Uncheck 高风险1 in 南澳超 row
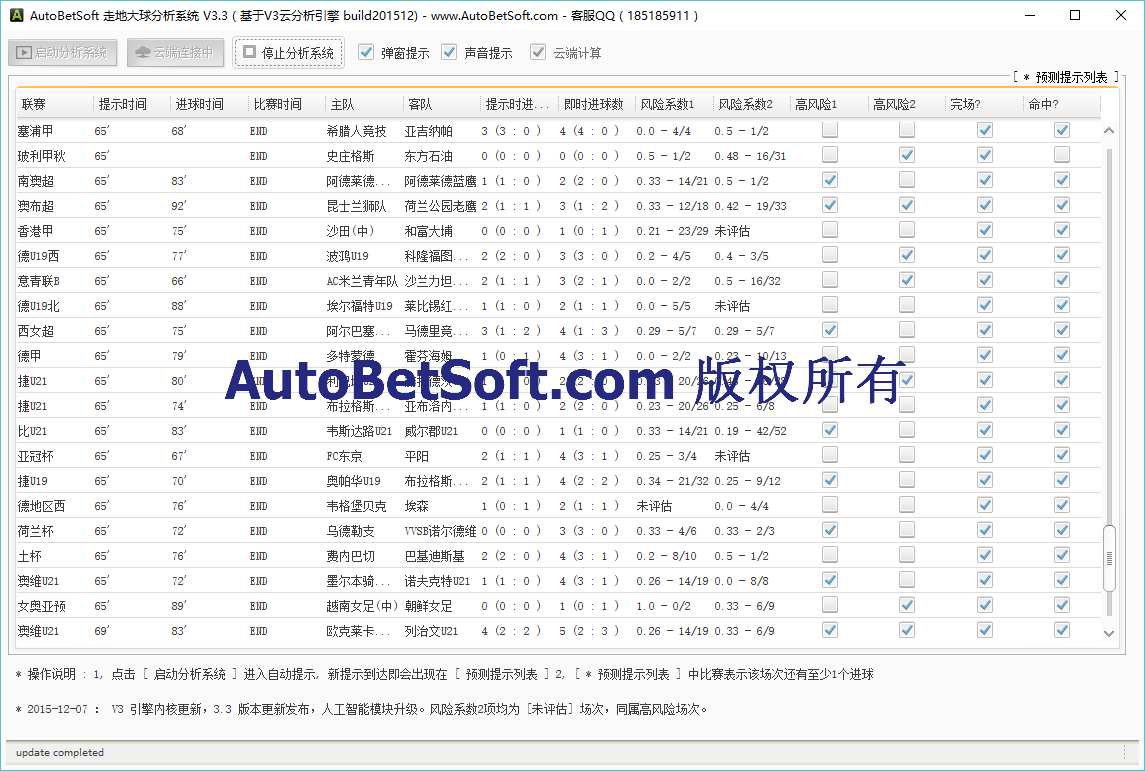1145x771 pixels. 830,180
